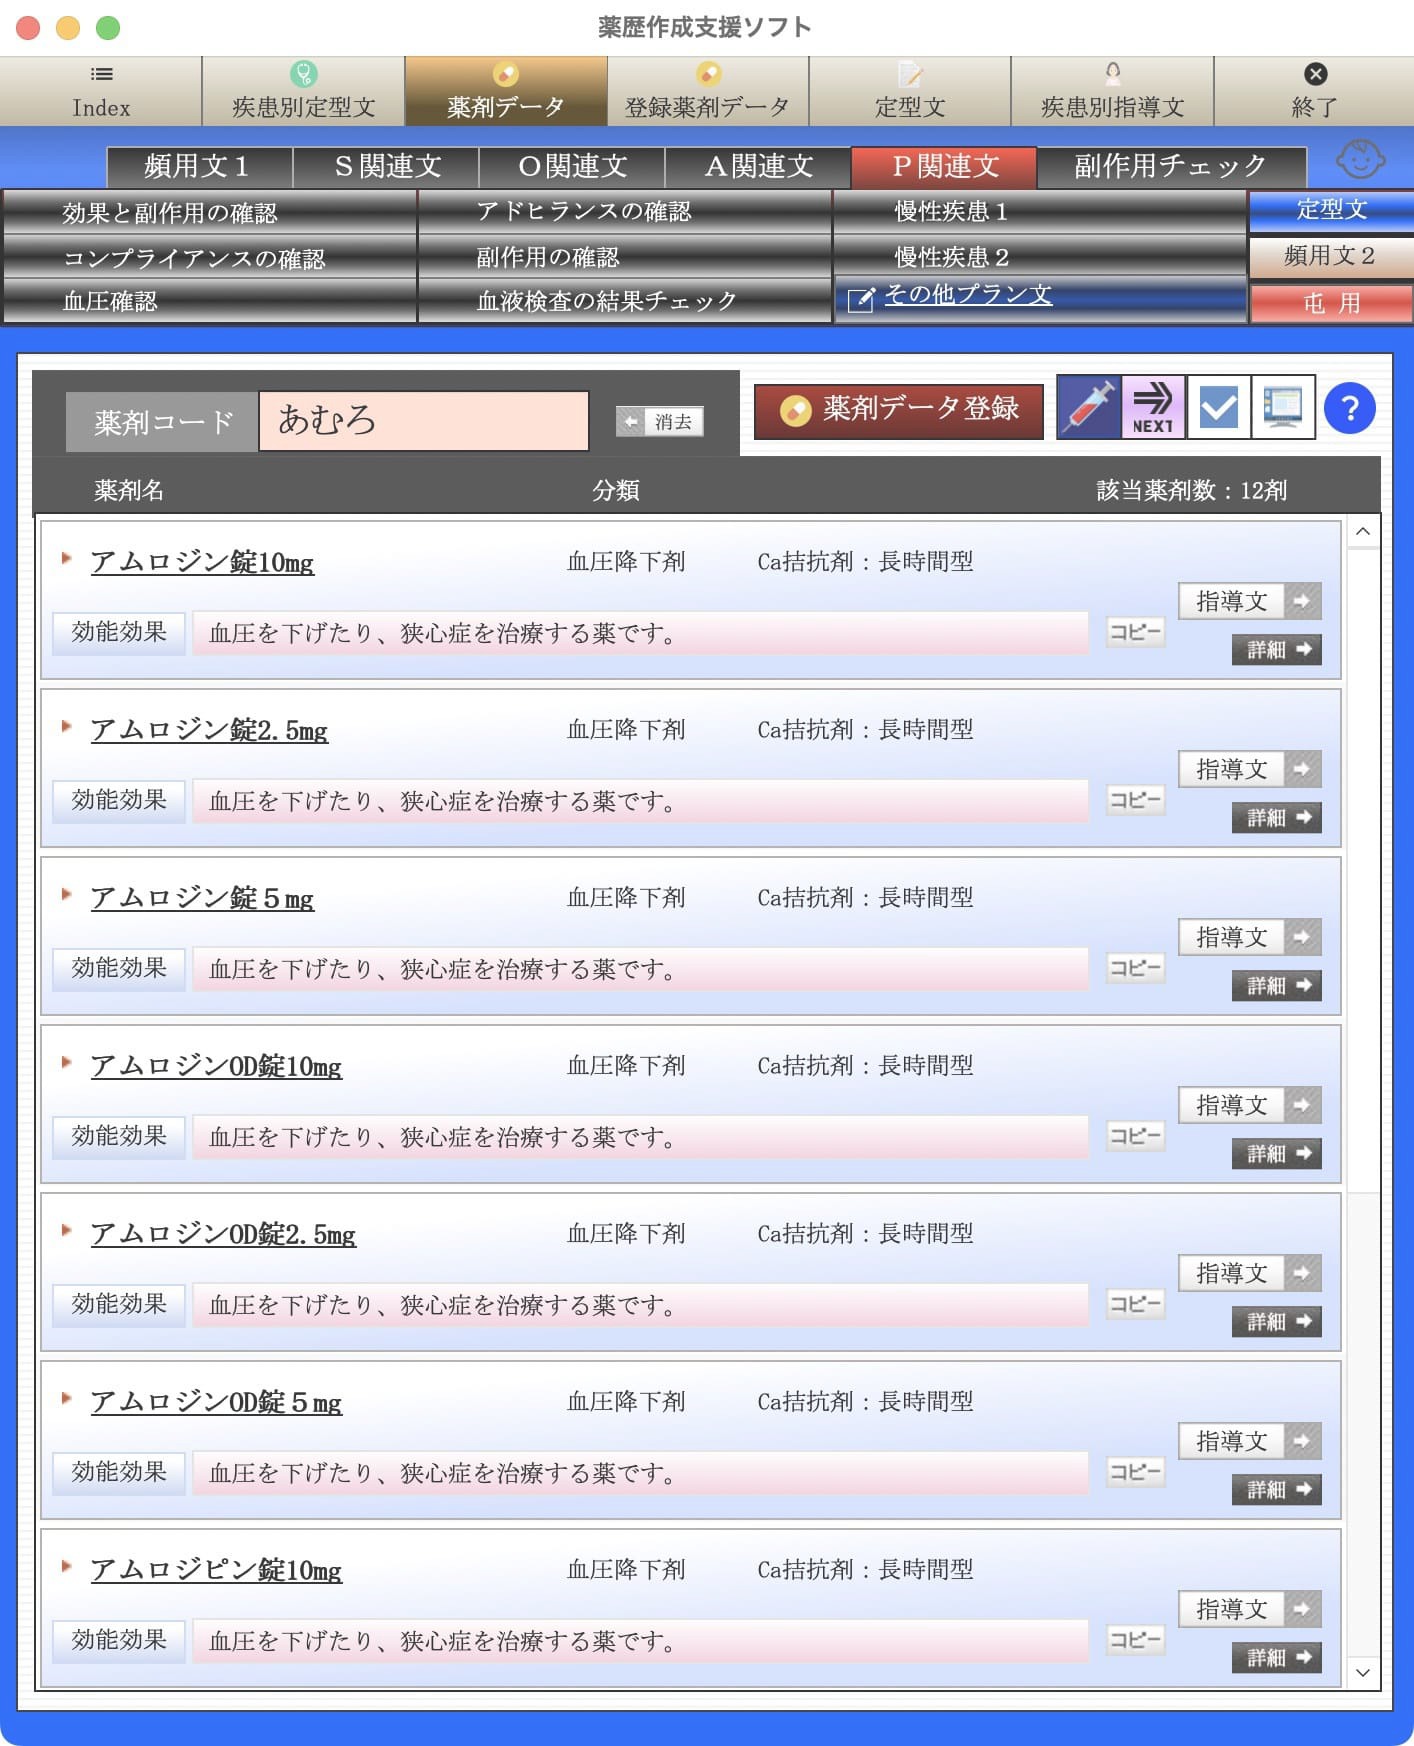Click the 薬剤コード input field
This screenshot has height=1746, width=1414.
(424, 421)
